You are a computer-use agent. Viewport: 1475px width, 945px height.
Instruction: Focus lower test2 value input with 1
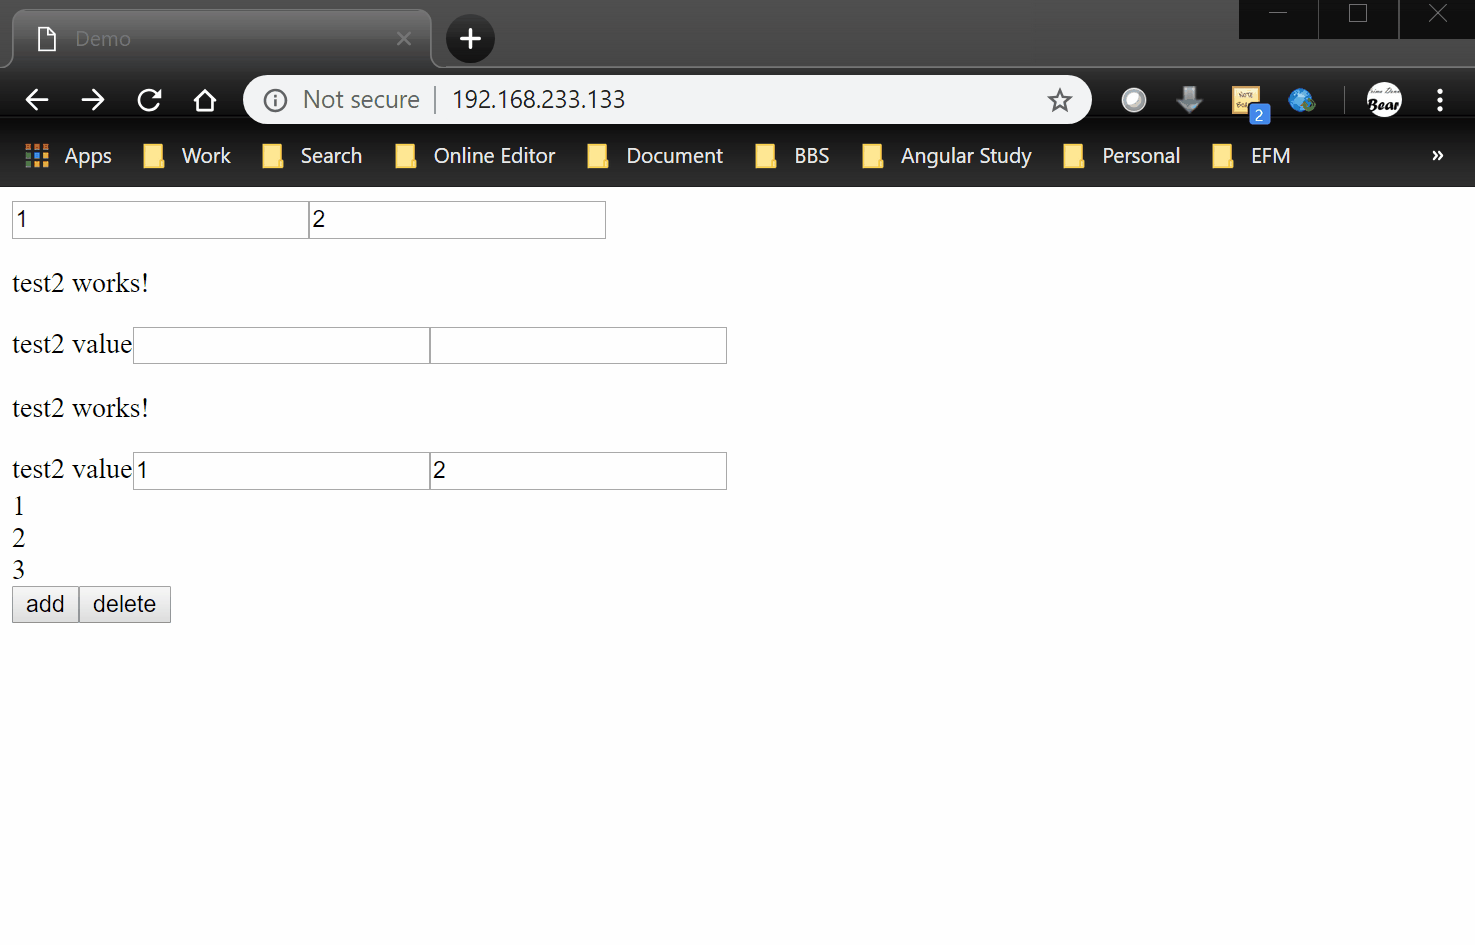[281, 471]
